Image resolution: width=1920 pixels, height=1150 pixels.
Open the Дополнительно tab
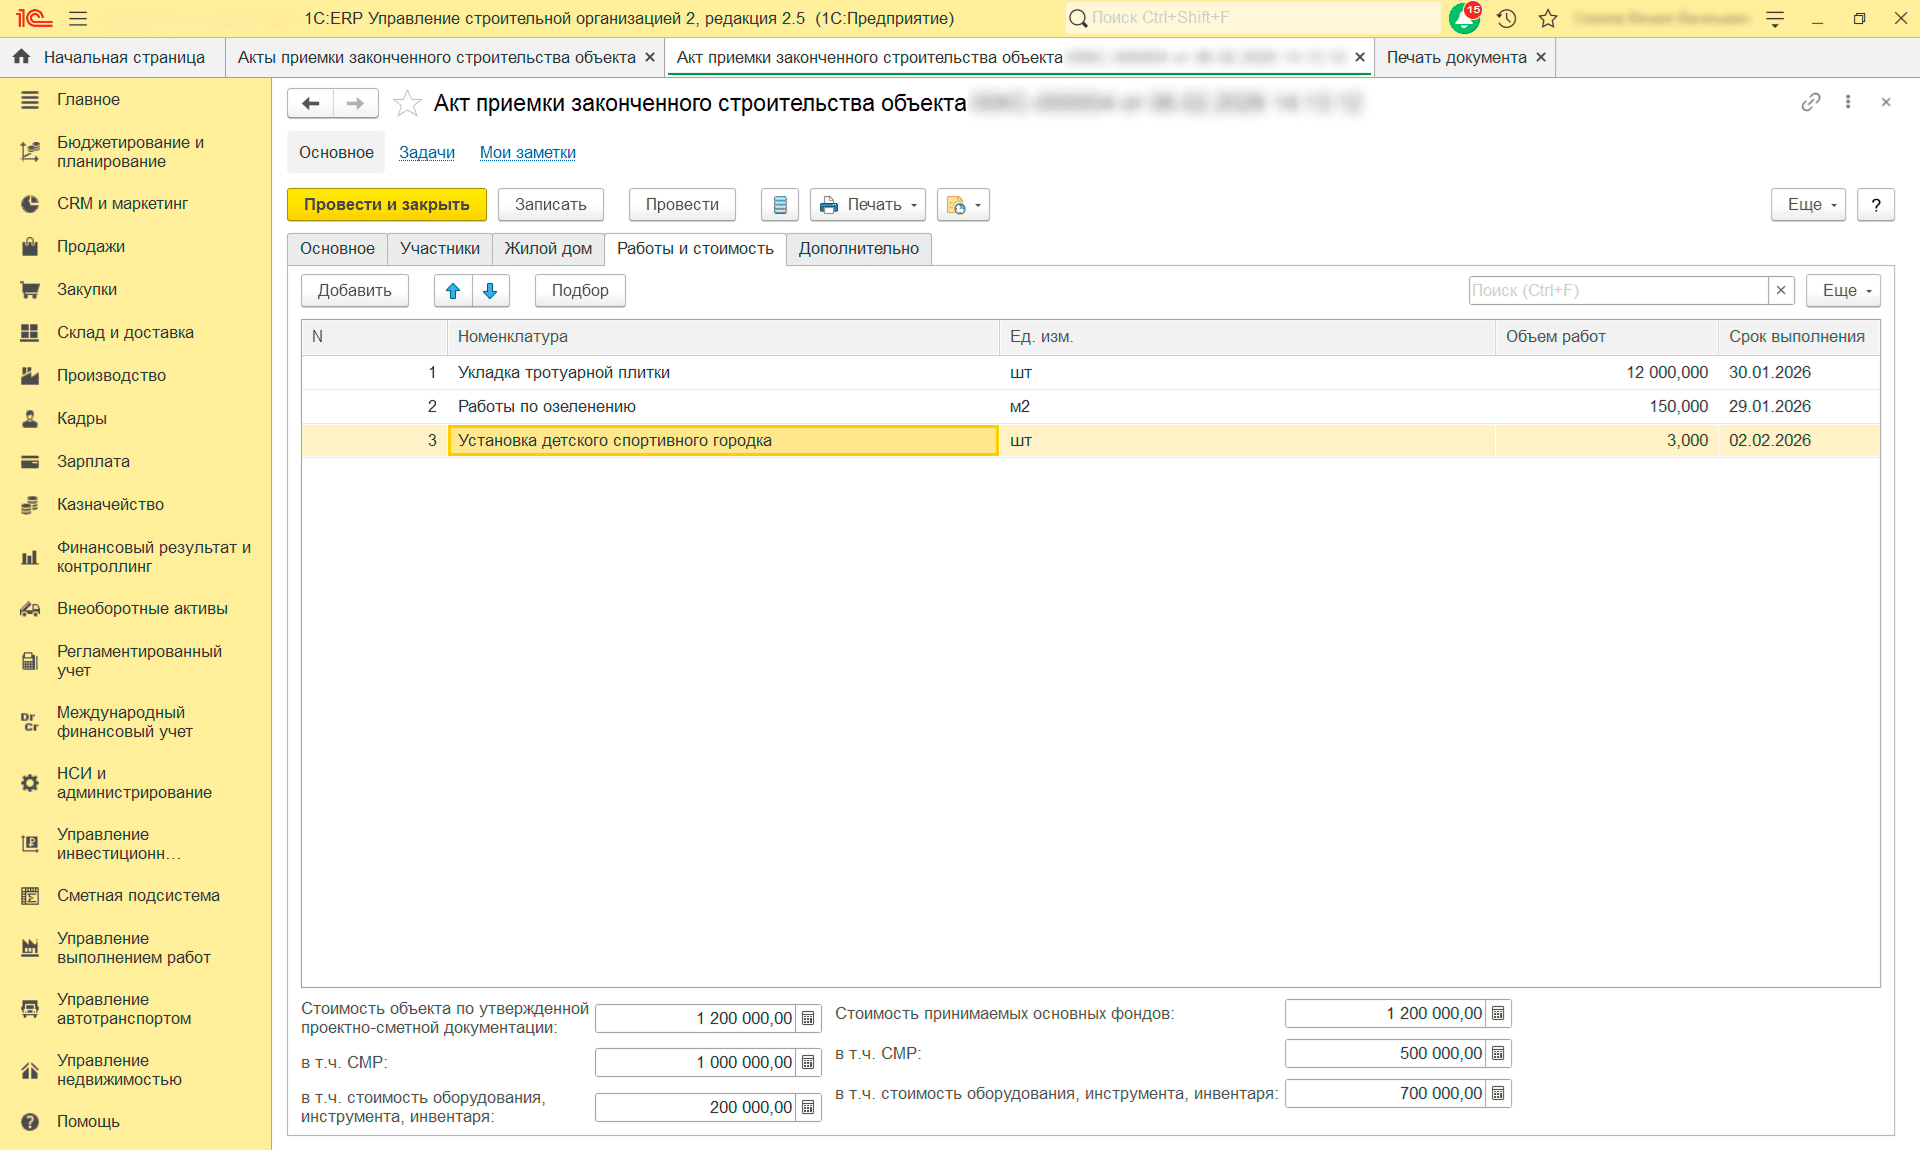(x=858, y=248)
